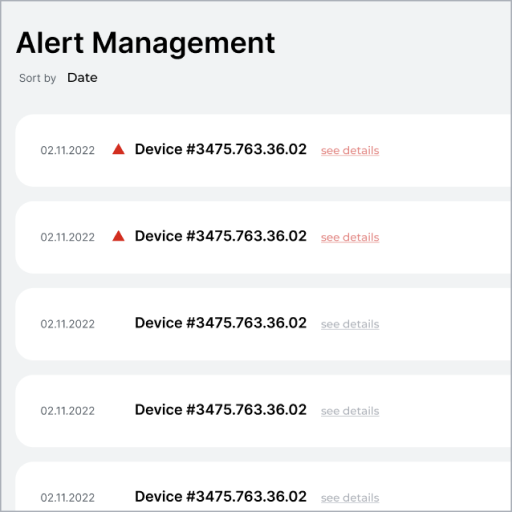The width and height of the screenshot is (512, 512).
Task: Click the 02.11.2022 date of fourth alert
Action: click(x=68, y=411)
